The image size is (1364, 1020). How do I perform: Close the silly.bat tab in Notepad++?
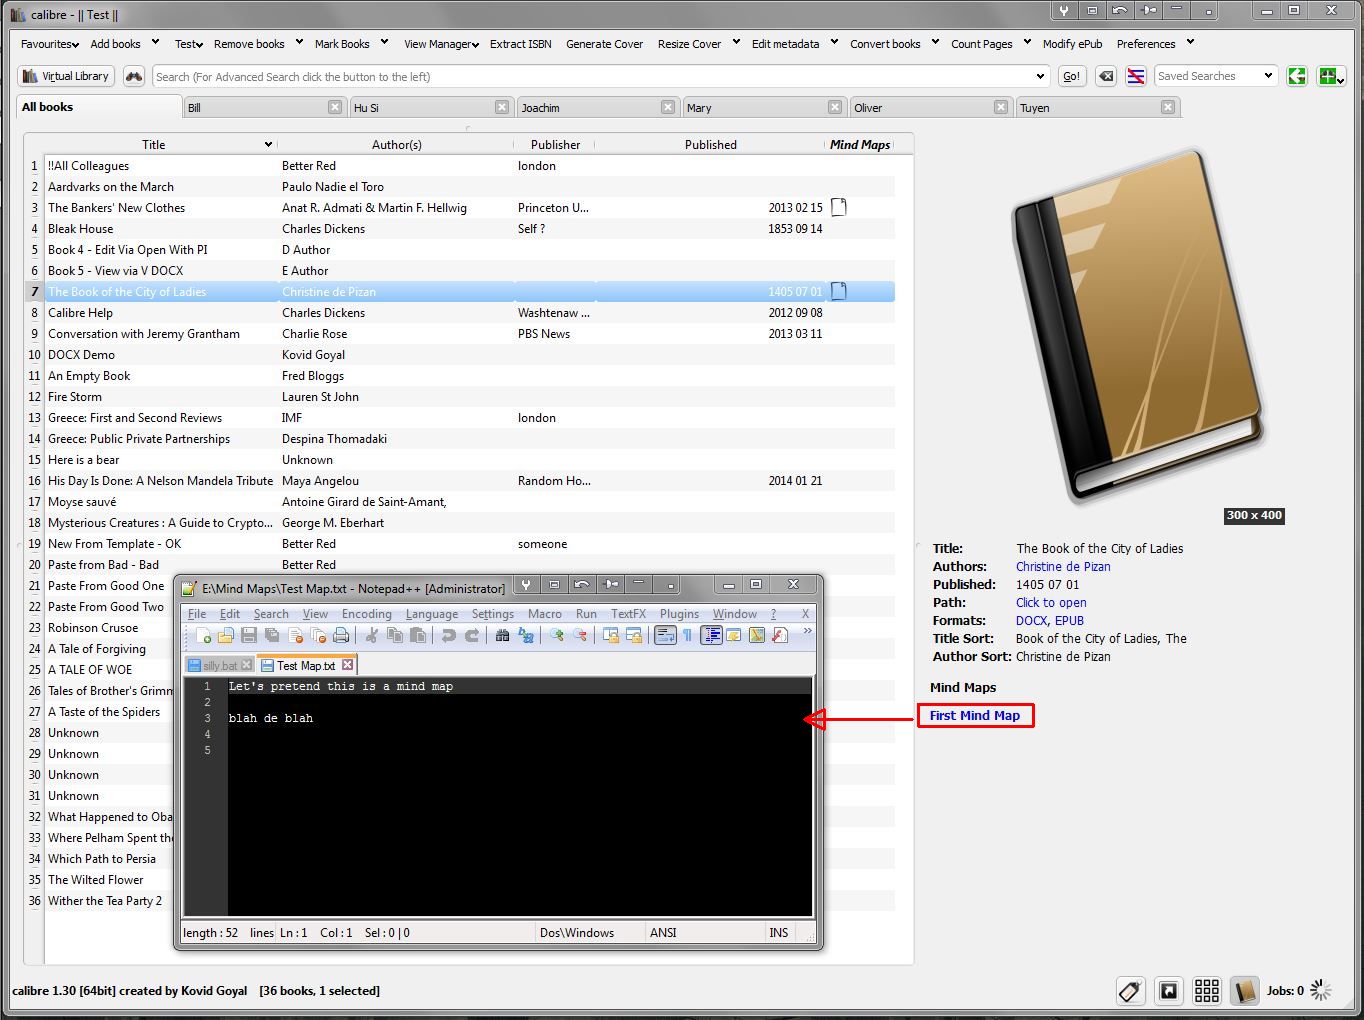click(x=247, y=665)
